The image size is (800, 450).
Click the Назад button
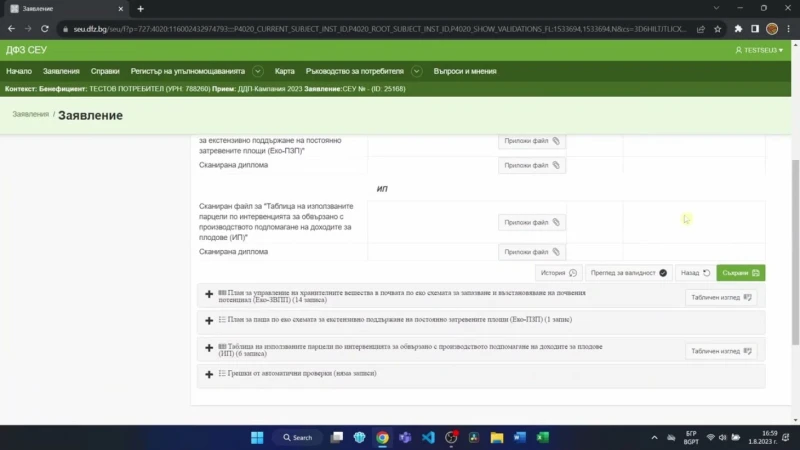[x=695, y=273]
